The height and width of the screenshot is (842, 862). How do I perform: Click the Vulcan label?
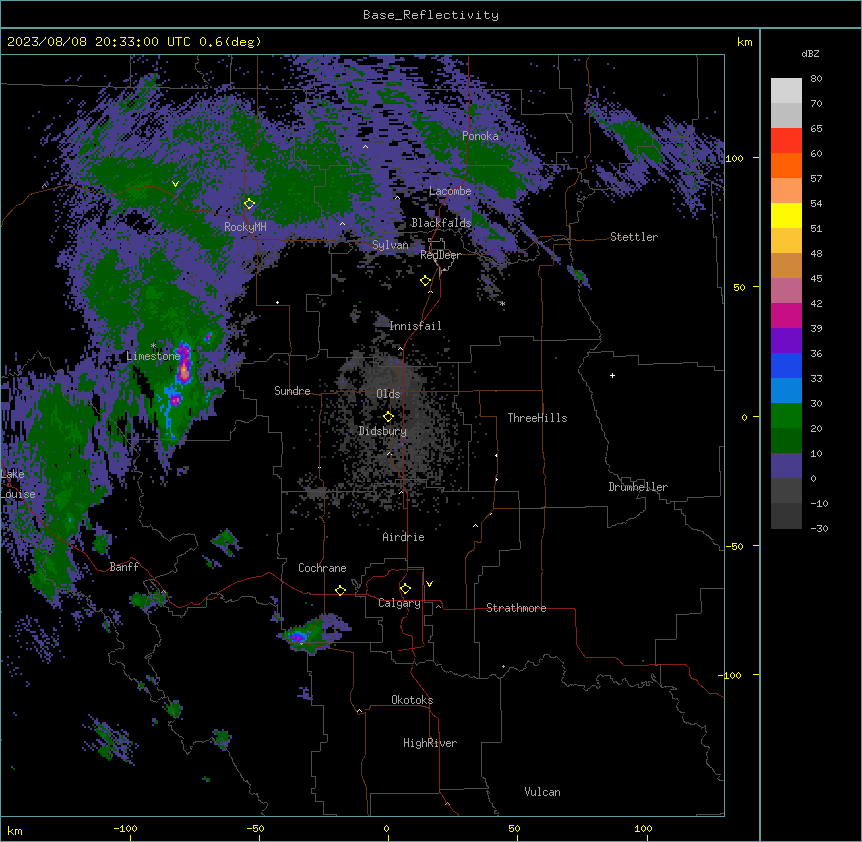point(543,792)
